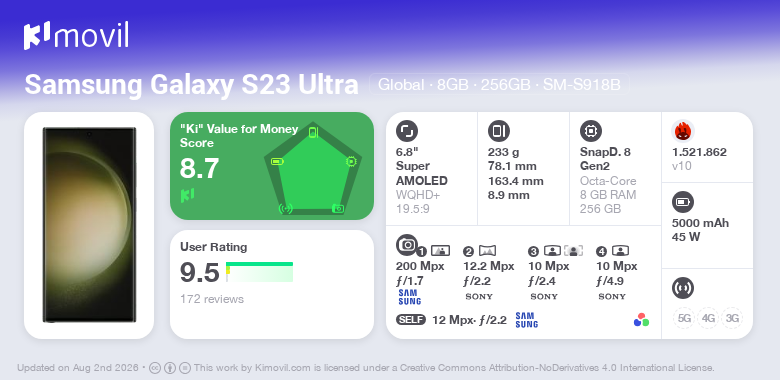The image size is (780, 380).
Task: Click the Global 8GB 256GB variant tag
Action: tap(499, 85)
